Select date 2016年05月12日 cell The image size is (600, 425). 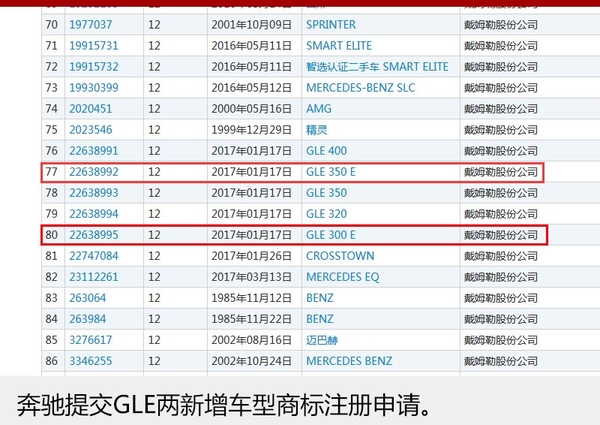pos(251,88)
